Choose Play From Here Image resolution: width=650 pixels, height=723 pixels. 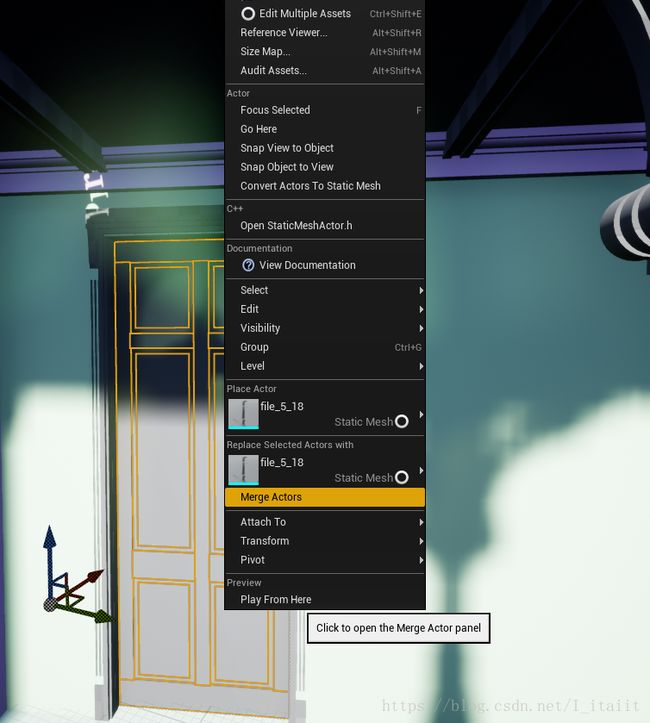(x=325, y=599)
